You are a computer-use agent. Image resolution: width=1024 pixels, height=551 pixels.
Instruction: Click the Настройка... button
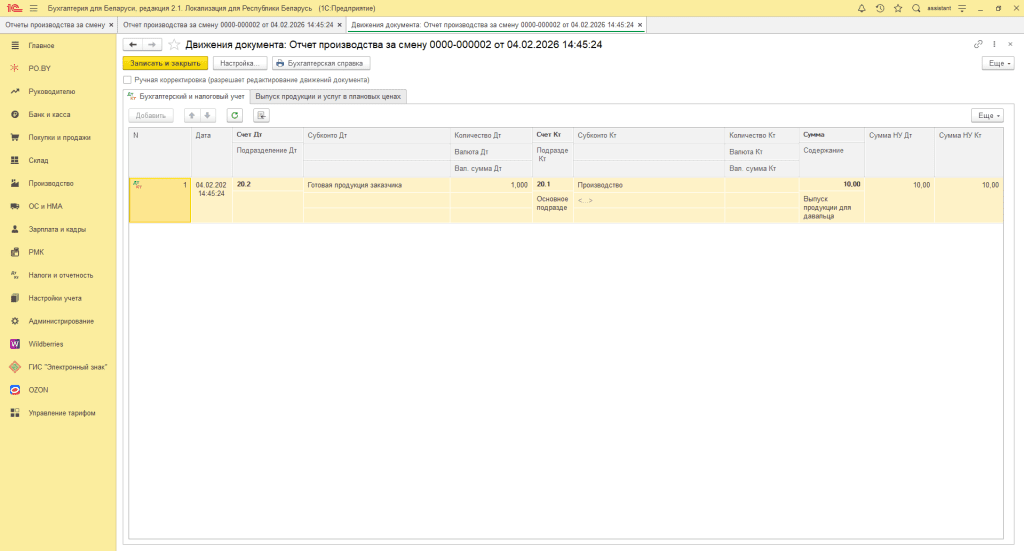coord(239,63)
